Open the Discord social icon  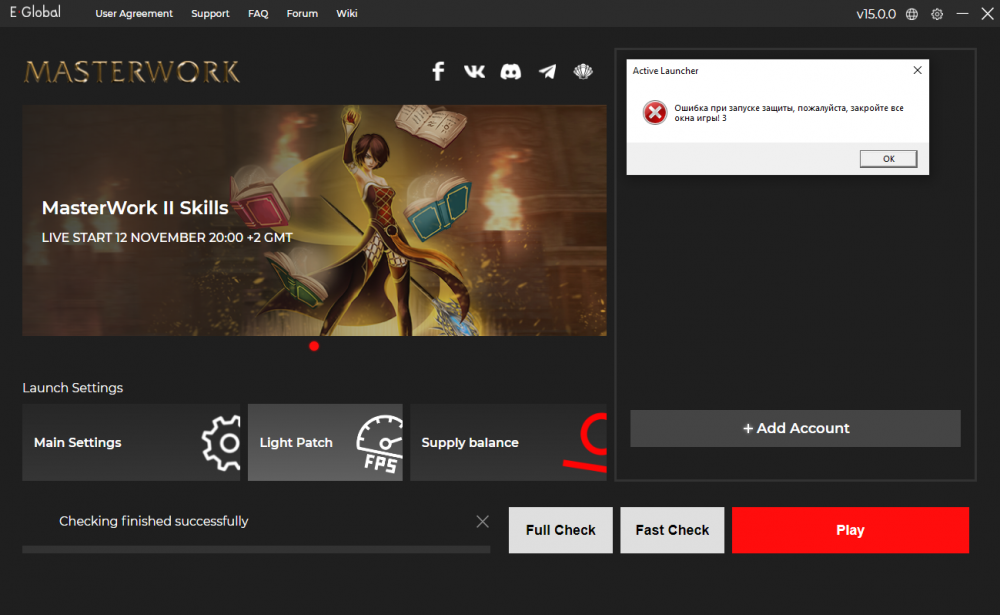(x=510, y=71)
